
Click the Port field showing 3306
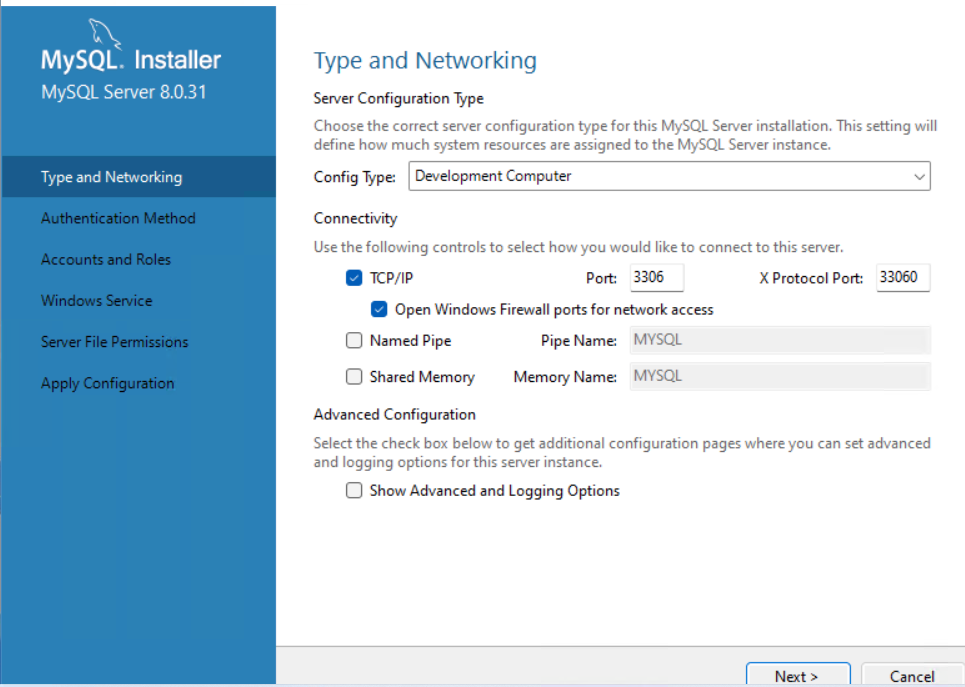656,278
